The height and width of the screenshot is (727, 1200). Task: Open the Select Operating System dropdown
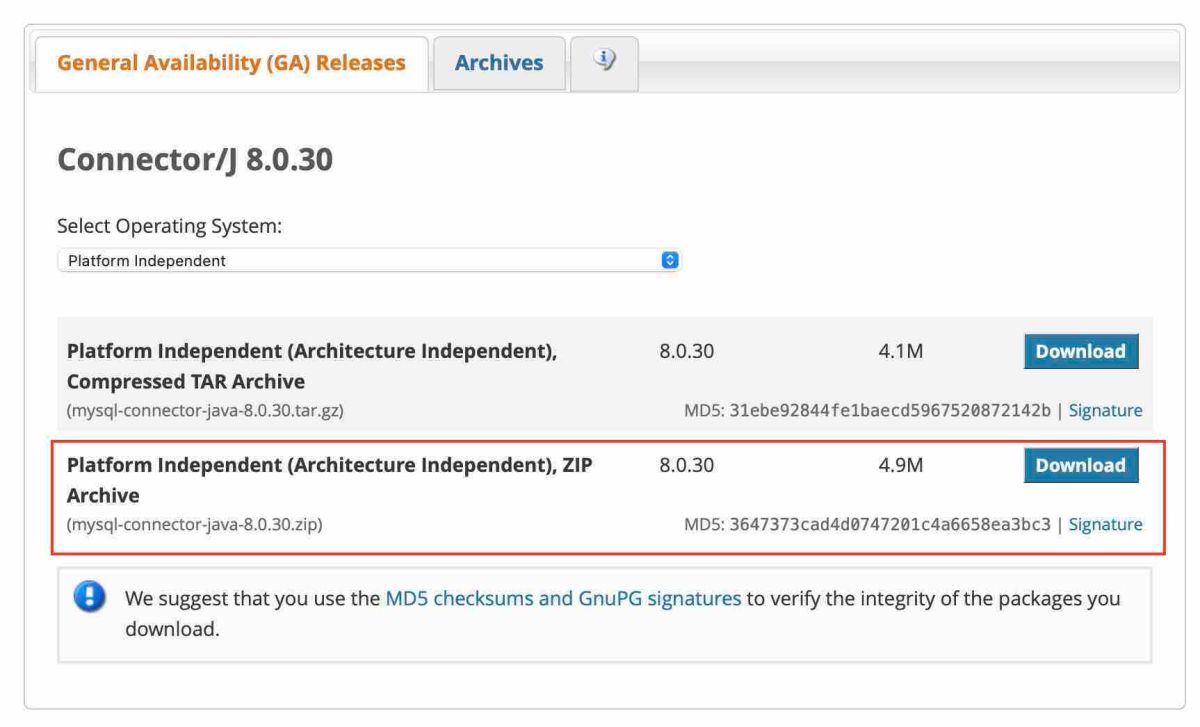pos(368,261)
